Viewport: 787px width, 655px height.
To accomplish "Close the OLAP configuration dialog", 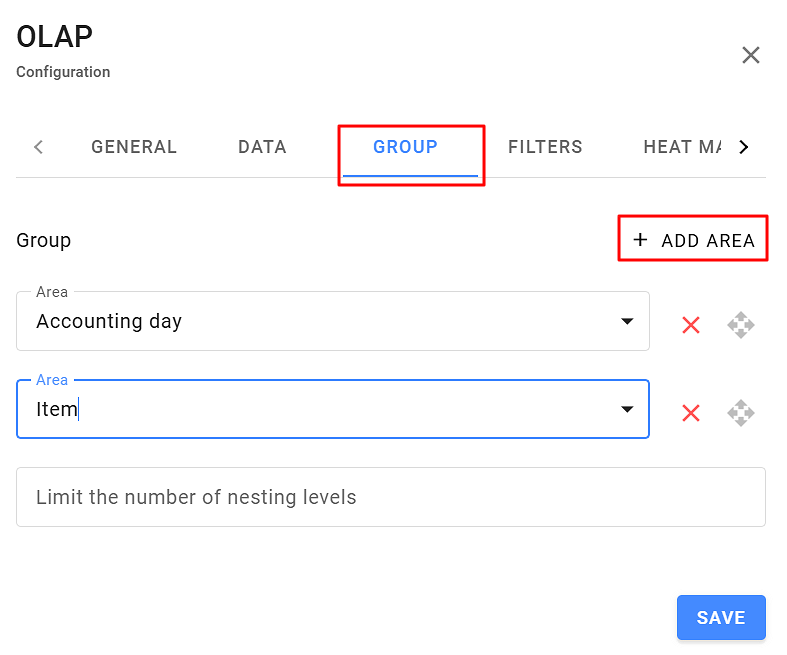I will pos(751,55).
